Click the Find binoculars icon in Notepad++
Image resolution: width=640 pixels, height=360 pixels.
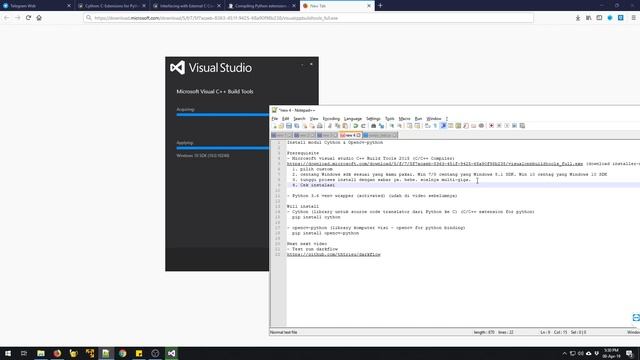point(373,126)
